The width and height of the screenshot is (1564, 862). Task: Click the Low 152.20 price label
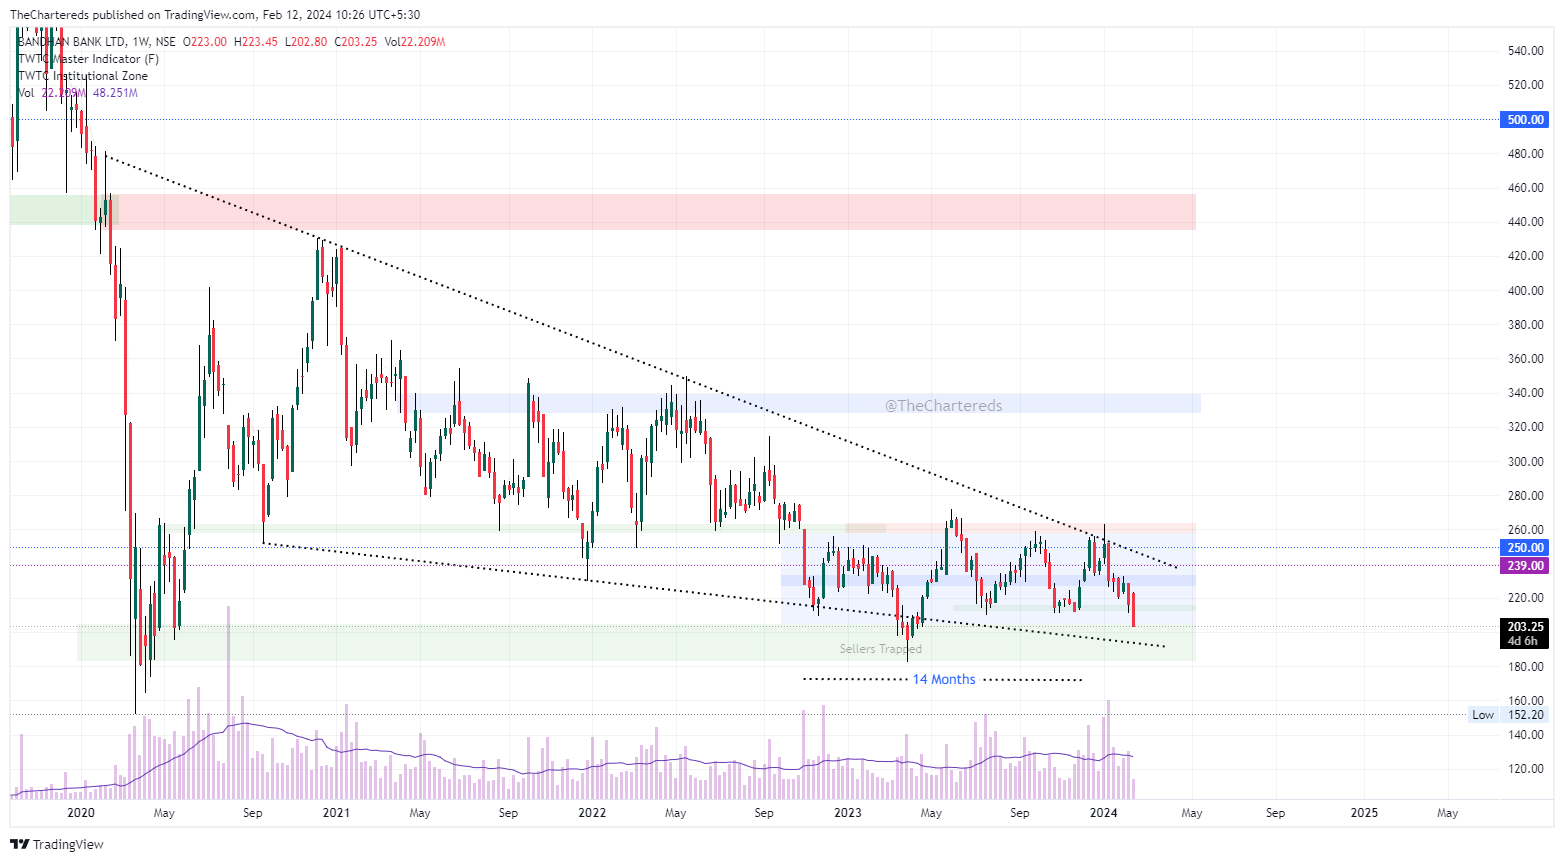1509,715
